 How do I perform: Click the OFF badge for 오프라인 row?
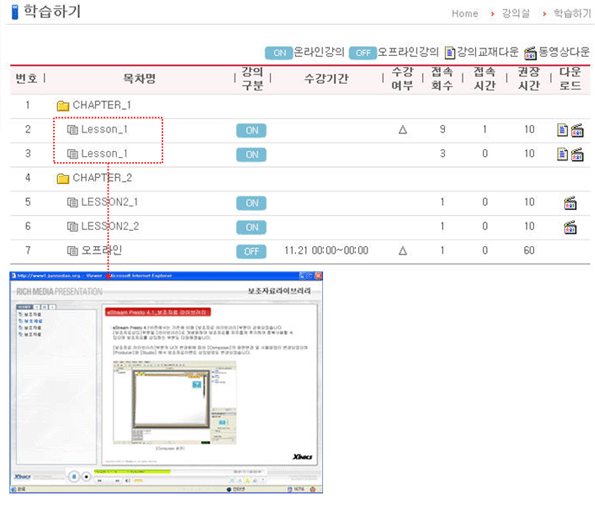pyautogui.click(x=251, y=251)
